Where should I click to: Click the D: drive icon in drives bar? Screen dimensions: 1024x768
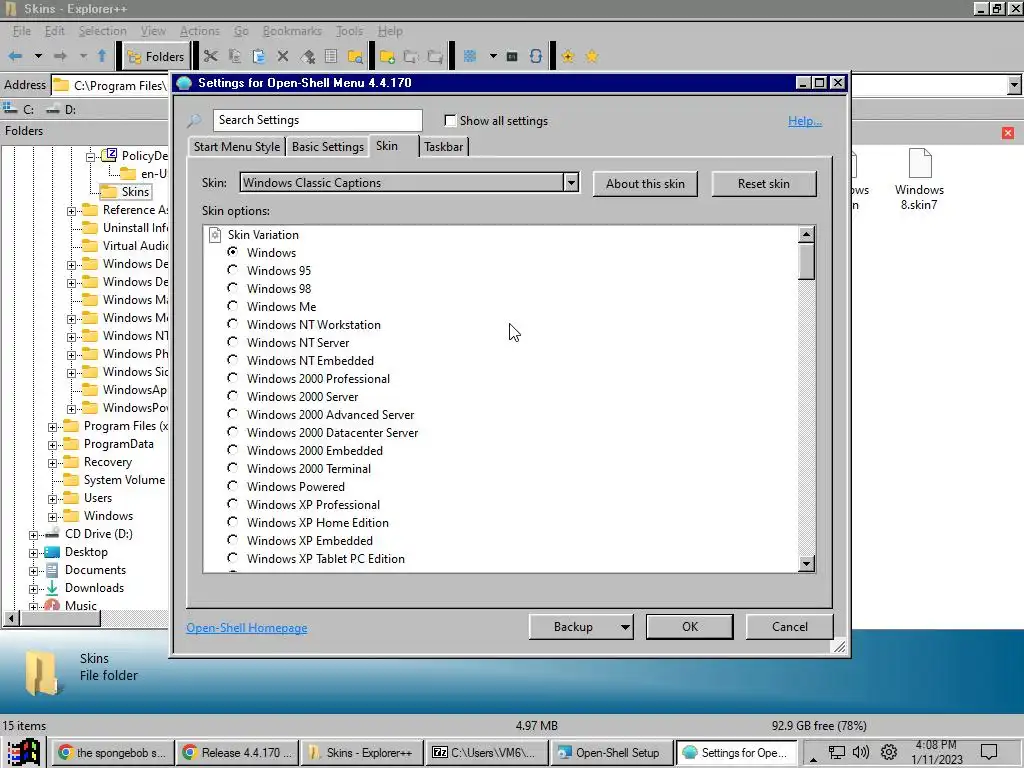pos(61,109)
